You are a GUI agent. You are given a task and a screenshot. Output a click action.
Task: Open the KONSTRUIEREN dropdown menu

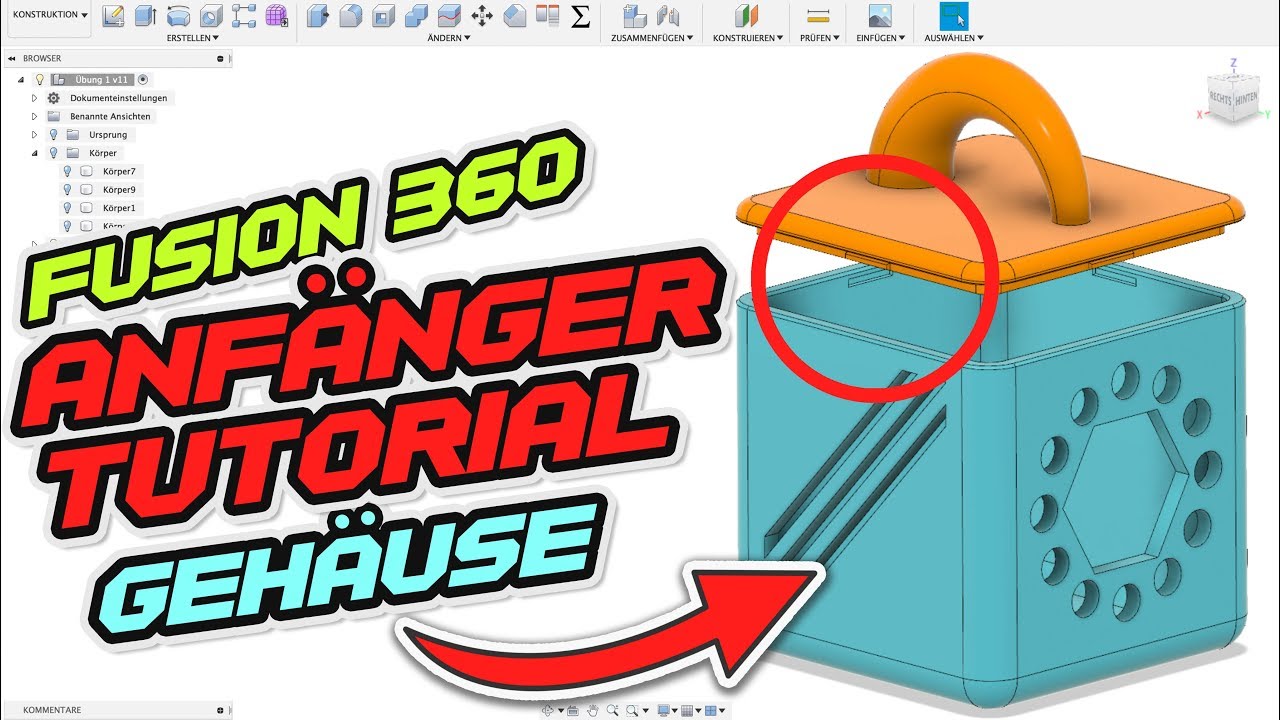pos(748,38)
